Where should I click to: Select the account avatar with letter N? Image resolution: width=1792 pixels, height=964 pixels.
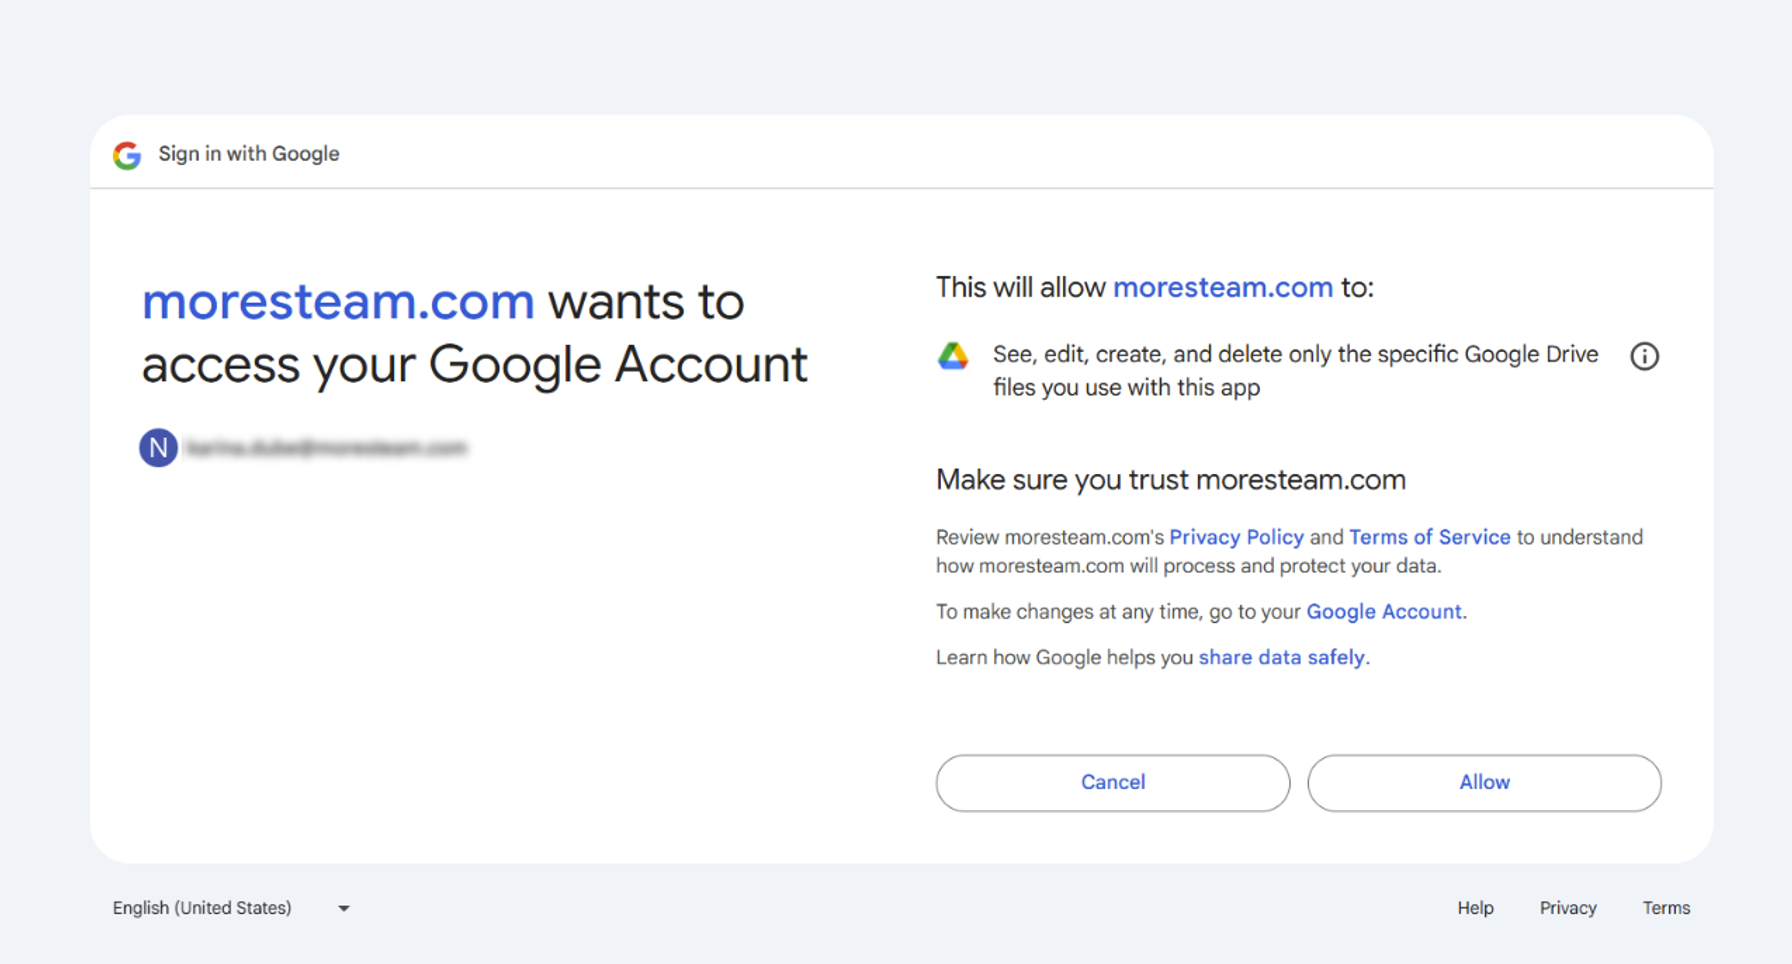click(x=158, y=447)
